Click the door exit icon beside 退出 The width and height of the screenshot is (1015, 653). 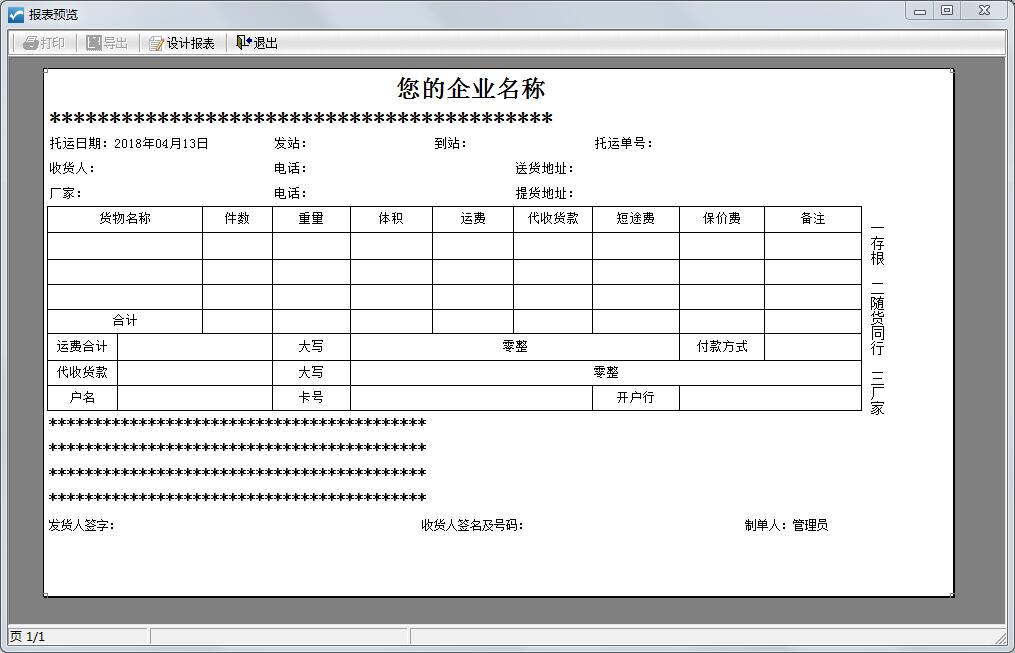243,43
